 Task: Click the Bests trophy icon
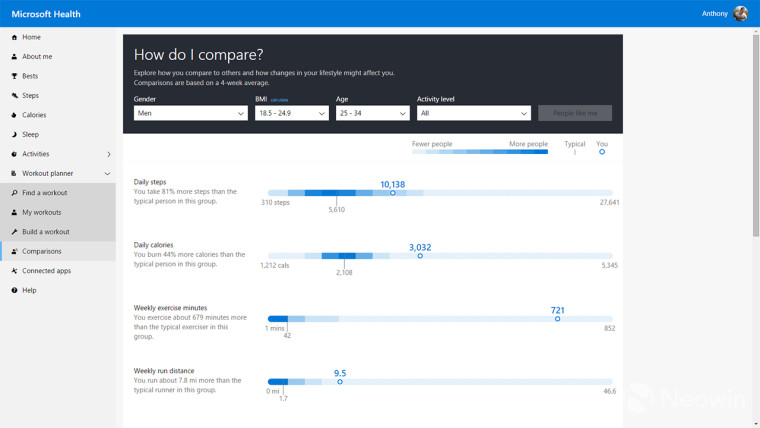tap(14, 76)
